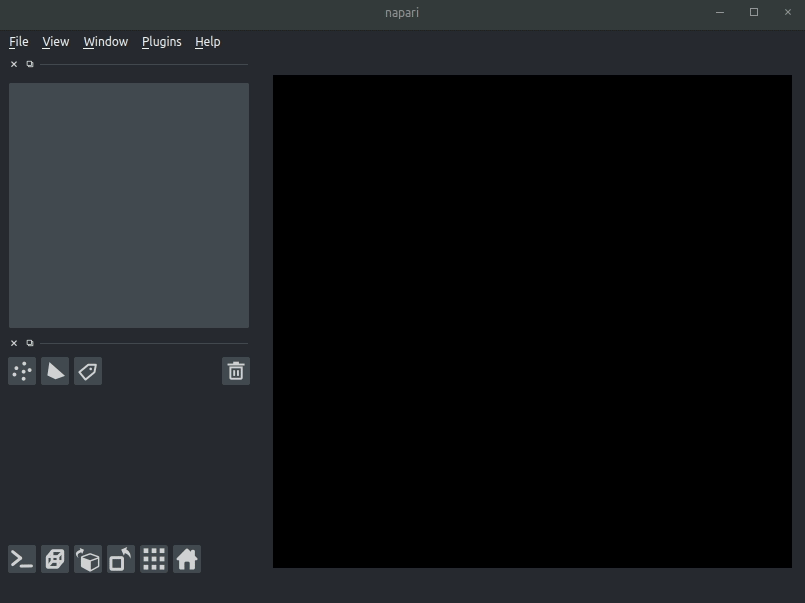
Task: Add a new Points layer
Action: pos(21,371)
